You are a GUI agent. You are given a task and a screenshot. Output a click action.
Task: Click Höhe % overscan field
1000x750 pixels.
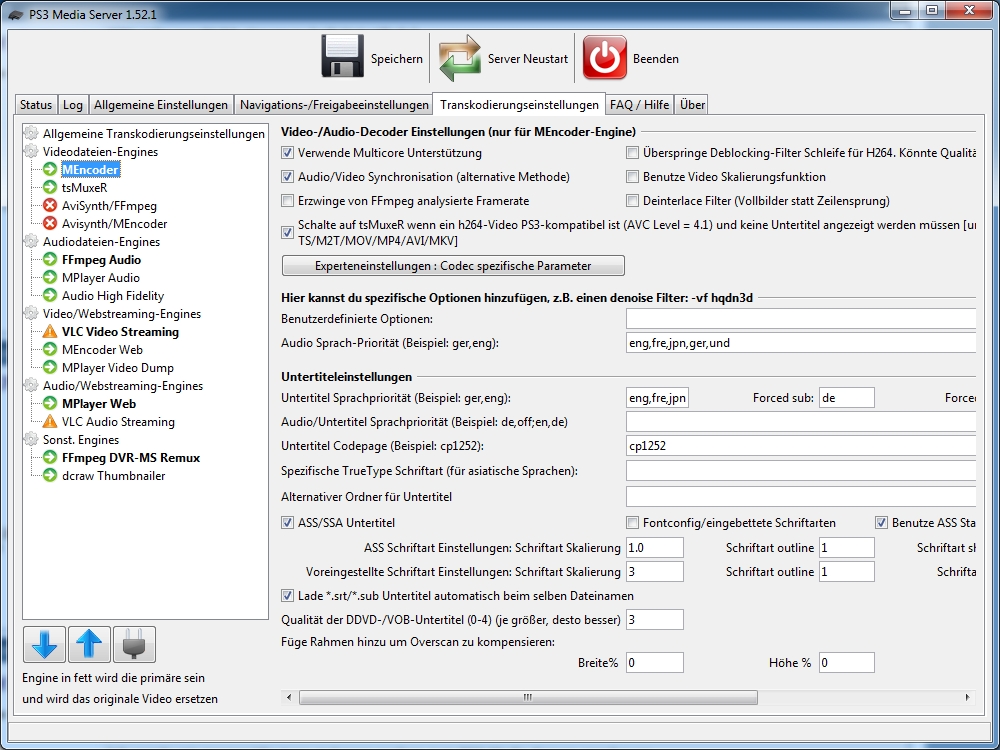846,663
